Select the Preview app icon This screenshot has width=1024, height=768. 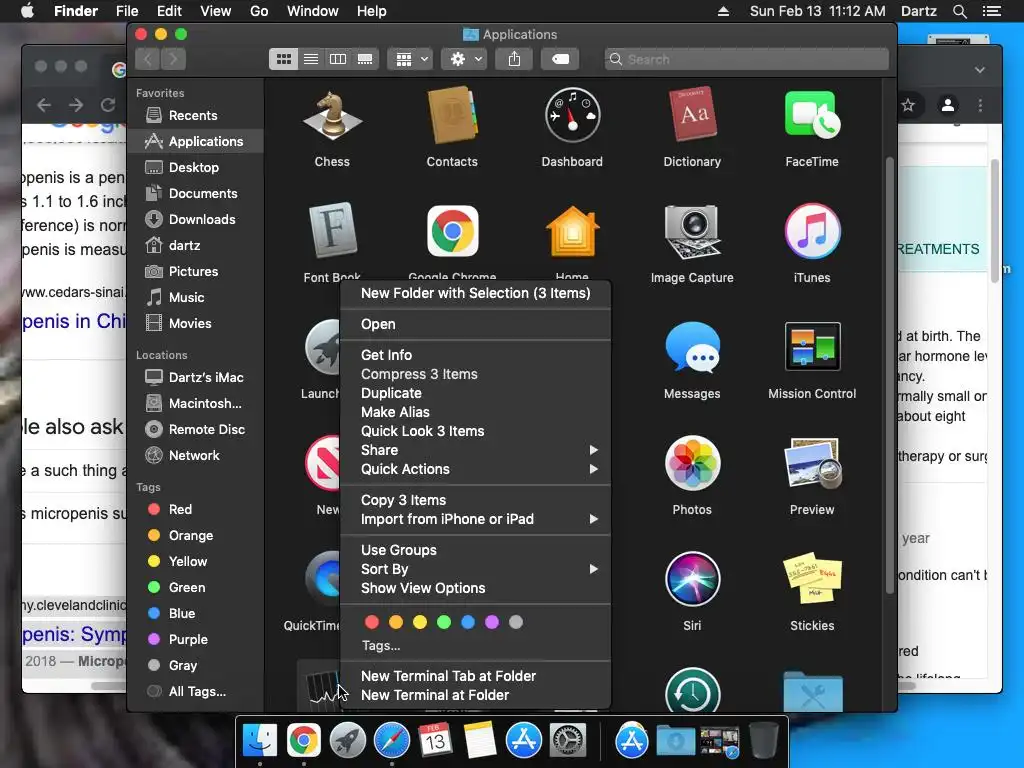coord(812,463)
